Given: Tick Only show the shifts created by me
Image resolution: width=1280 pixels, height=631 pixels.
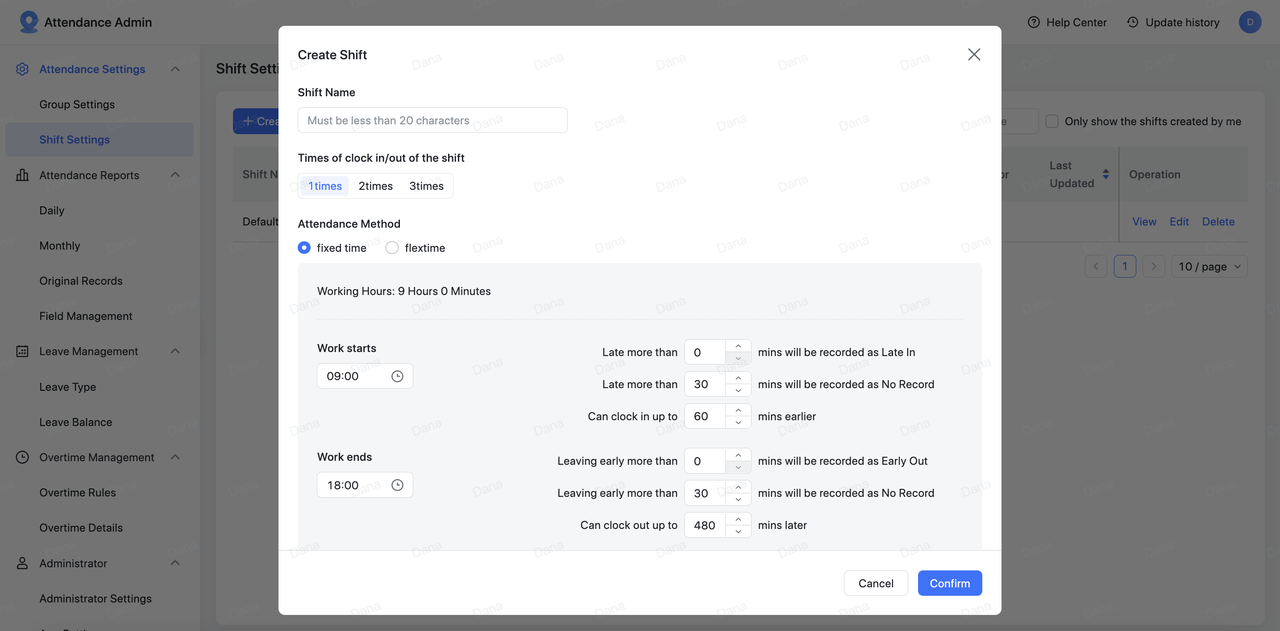Looking at the screenshot, I should point(1052,121).
